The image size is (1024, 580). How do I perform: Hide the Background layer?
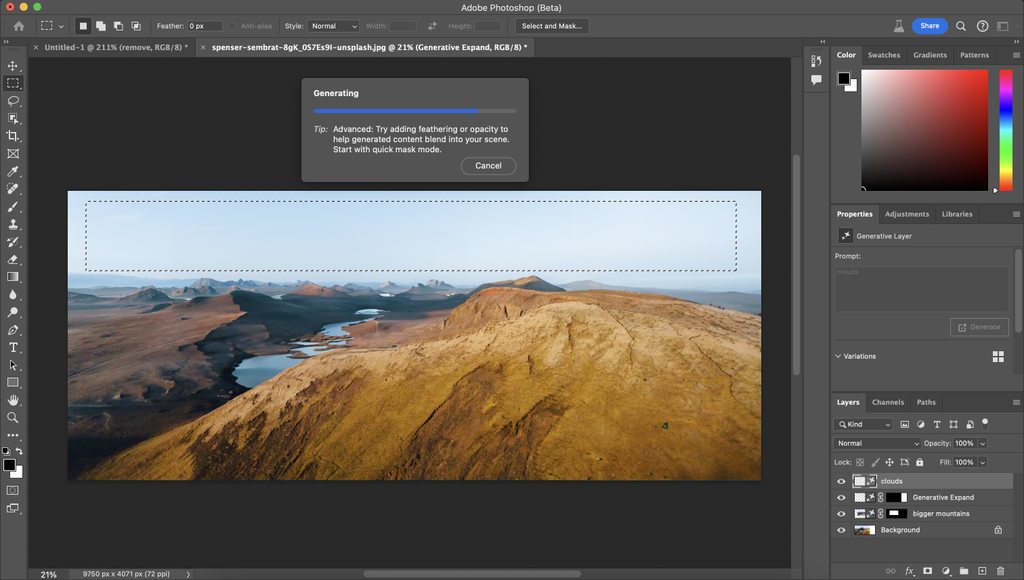(x=841, y=530)
